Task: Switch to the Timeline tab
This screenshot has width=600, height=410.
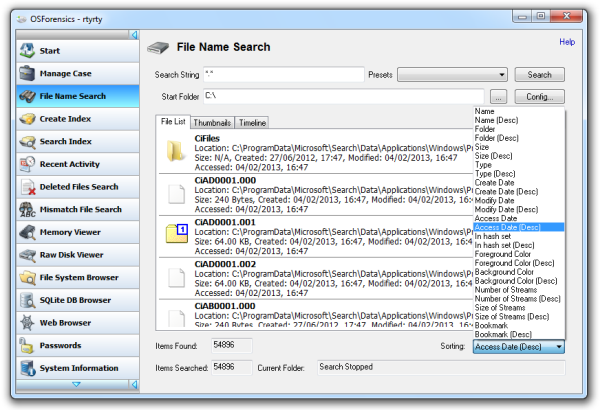Action: coord(252,122)
